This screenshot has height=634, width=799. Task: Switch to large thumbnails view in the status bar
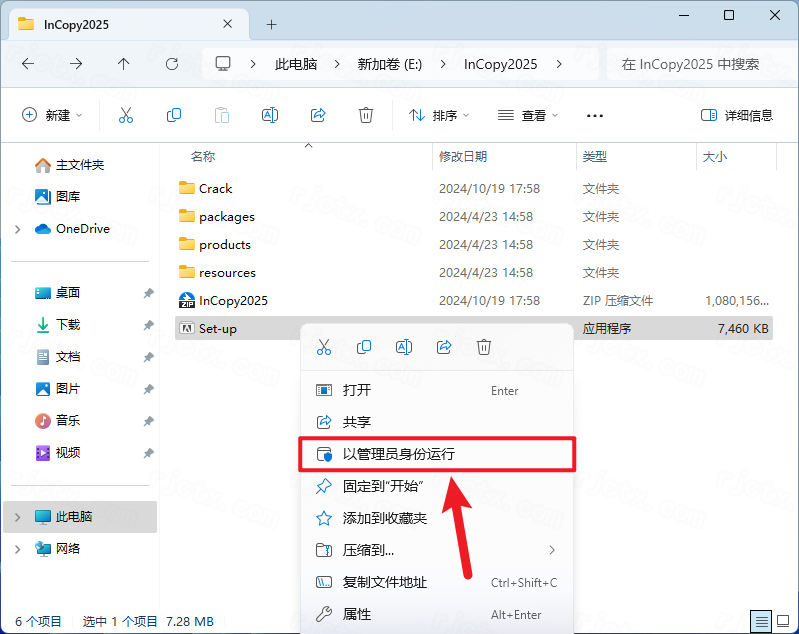click(782, 621)
